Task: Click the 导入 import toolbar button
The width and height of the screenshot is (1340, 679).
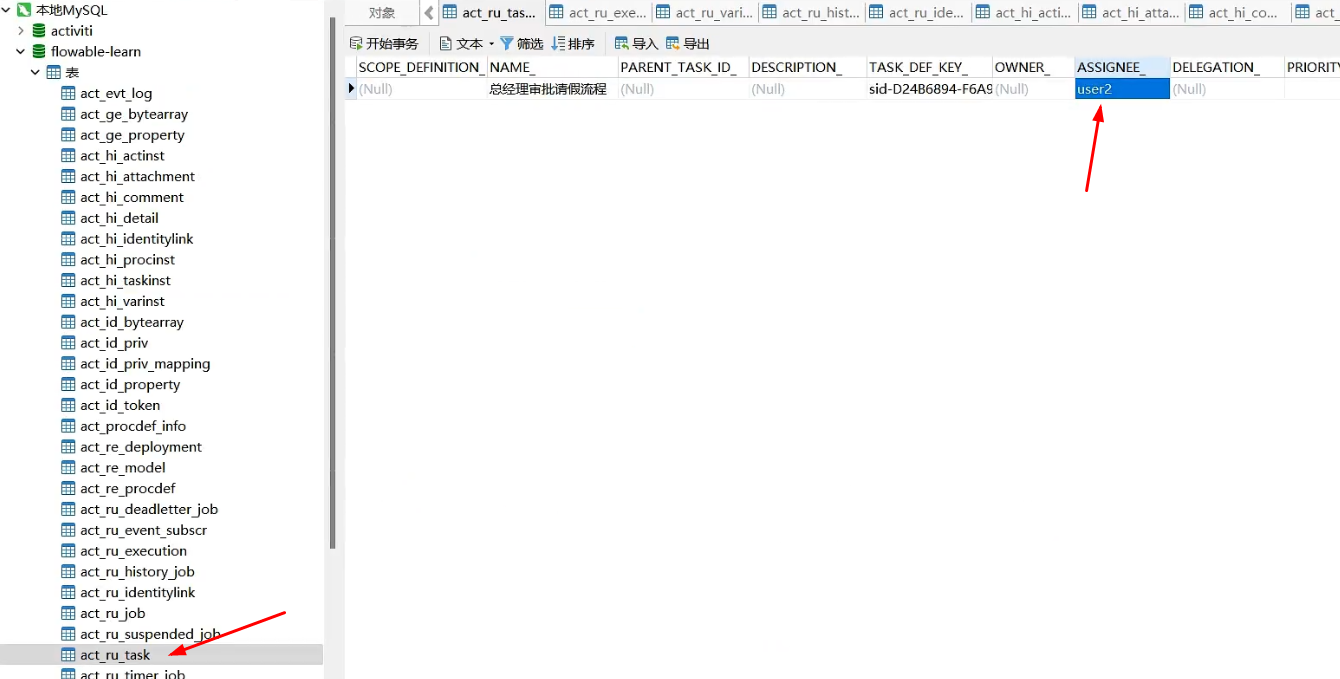Action: pos(636,44)
